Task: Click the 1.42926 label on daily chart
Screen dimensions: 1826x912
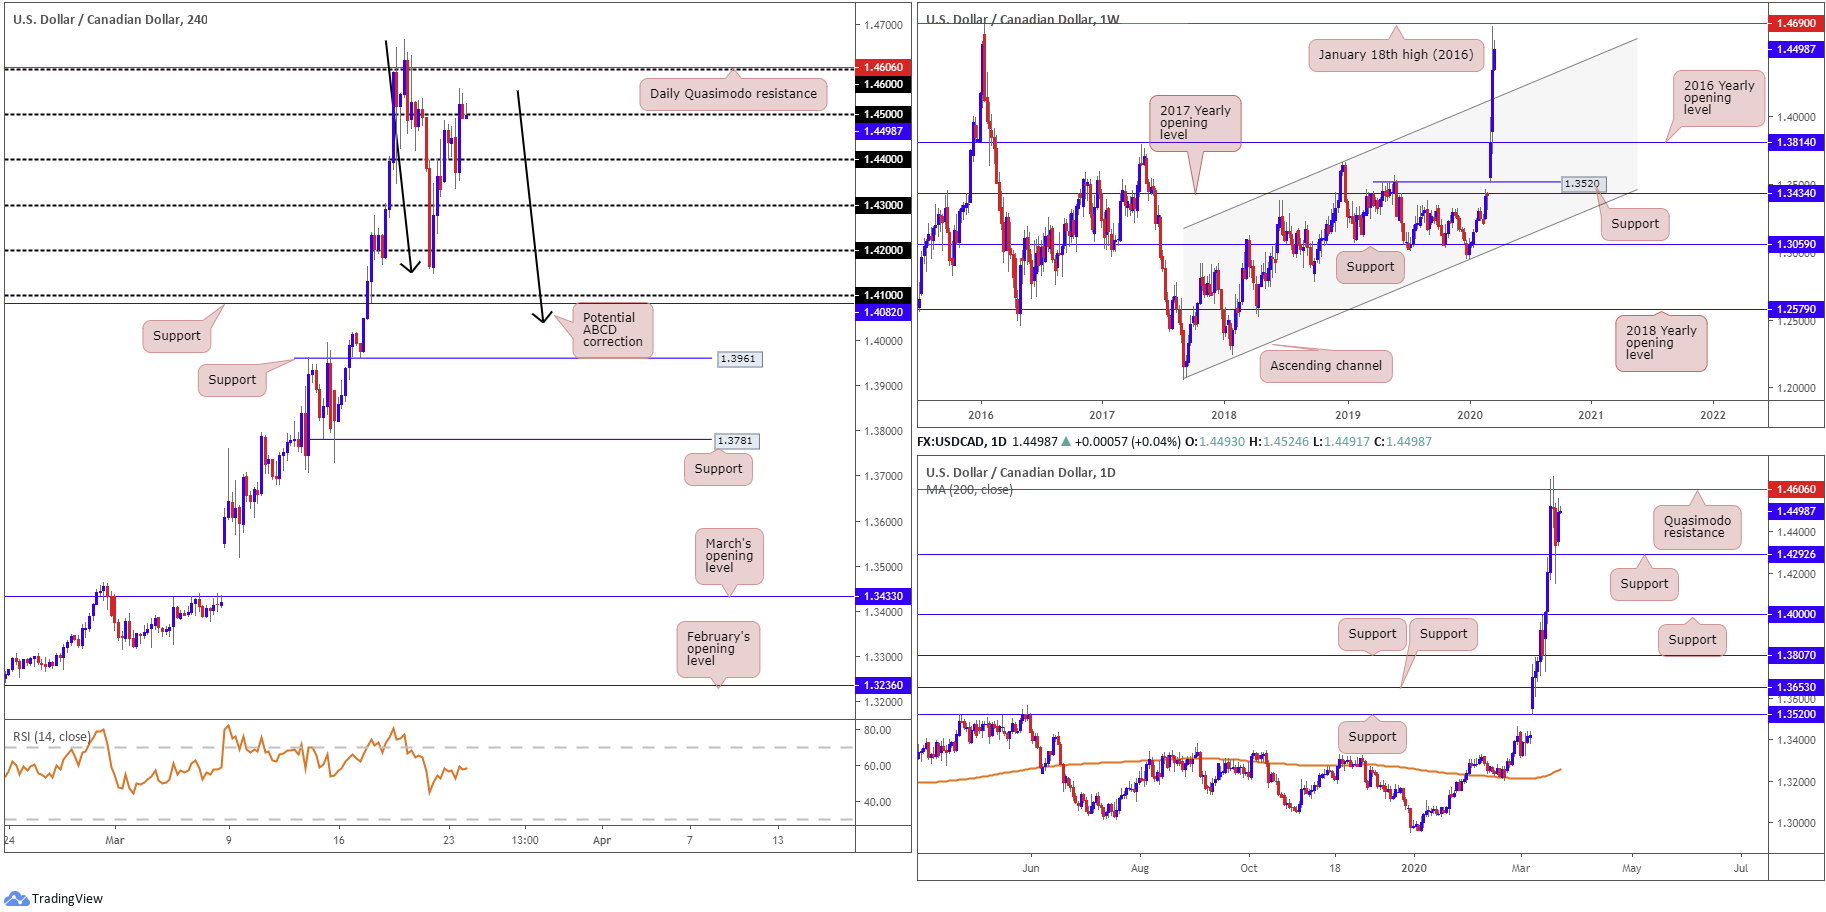Action: point(1796,554)
